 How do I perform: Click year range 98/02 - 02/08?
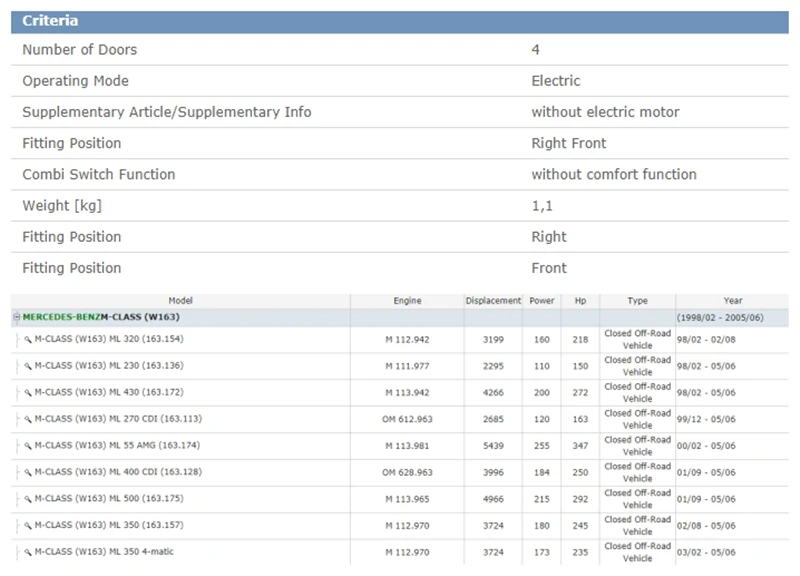coord(706,339)
